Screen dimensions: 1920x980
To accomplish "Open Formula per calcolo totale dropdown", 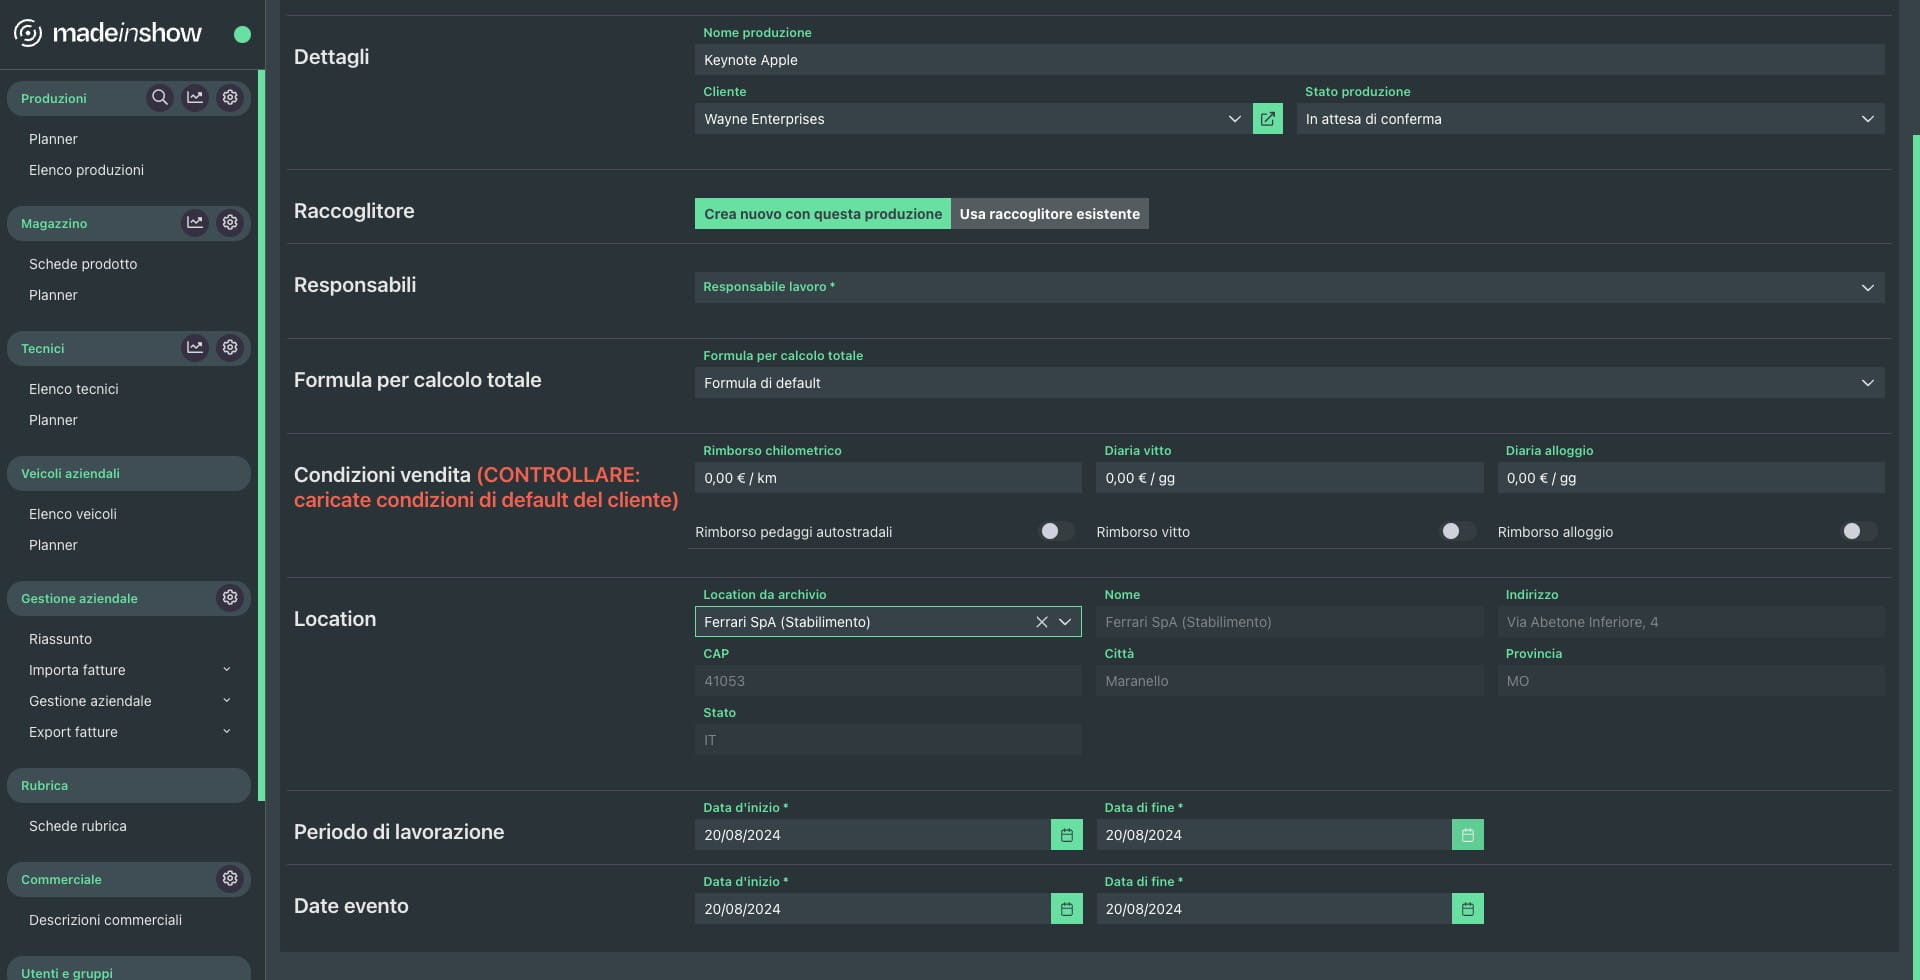I will (1290, 383).
